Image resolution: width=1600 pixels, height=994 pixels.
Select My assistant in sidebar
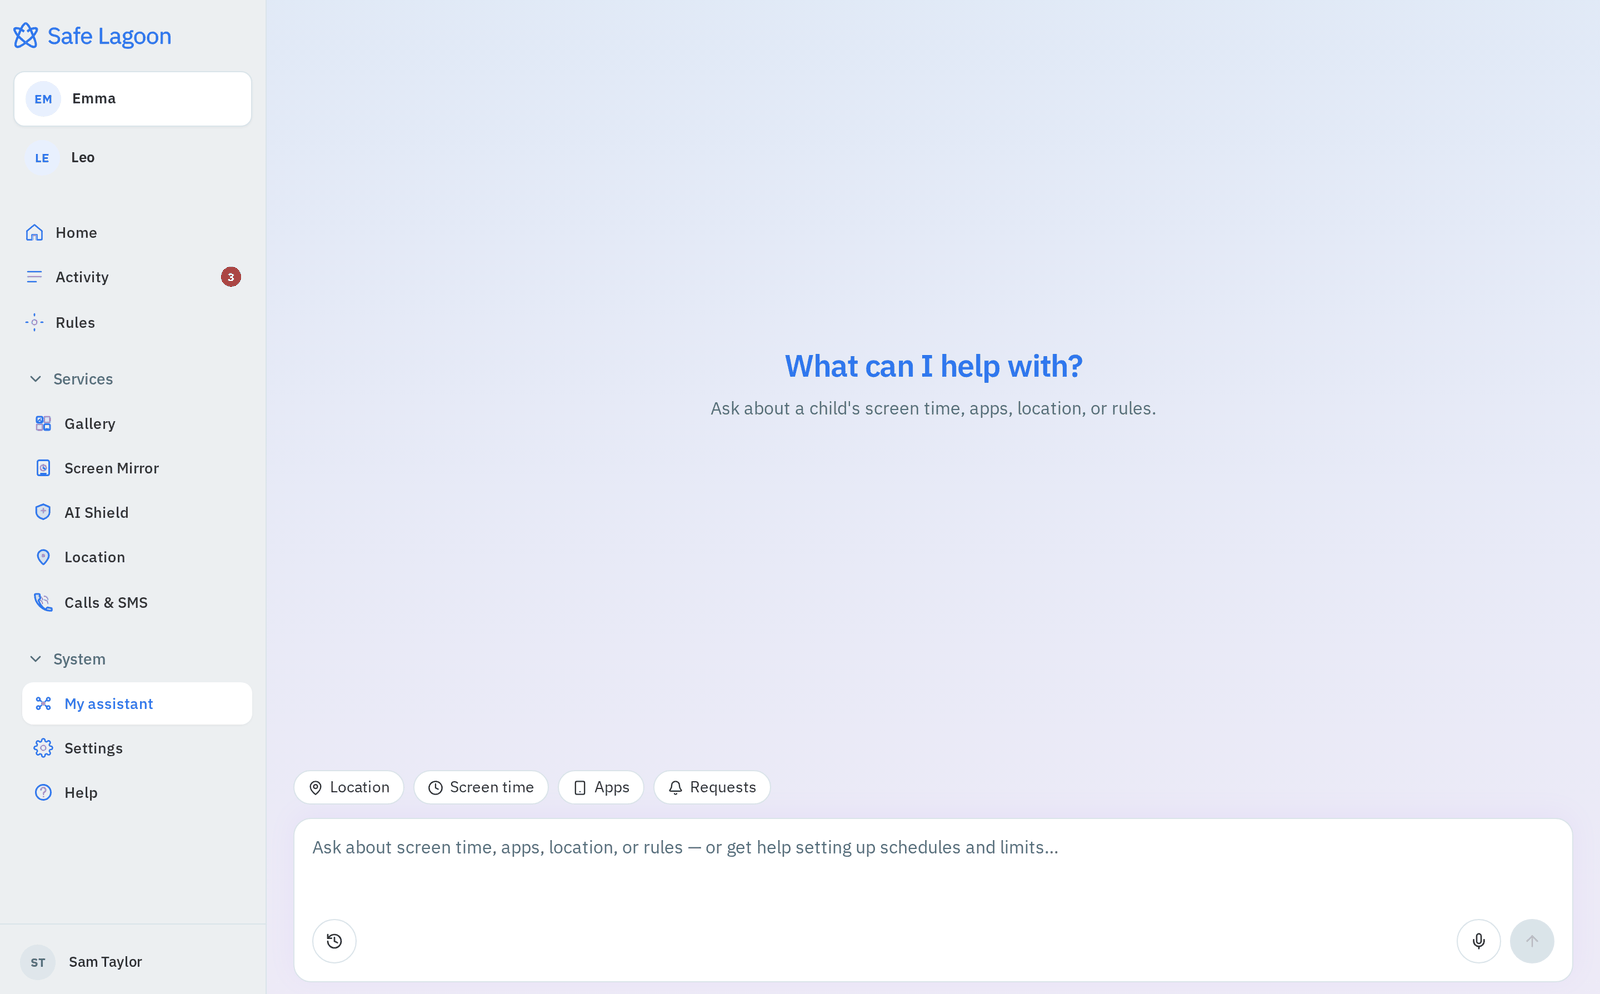click(x=137, y=704)
